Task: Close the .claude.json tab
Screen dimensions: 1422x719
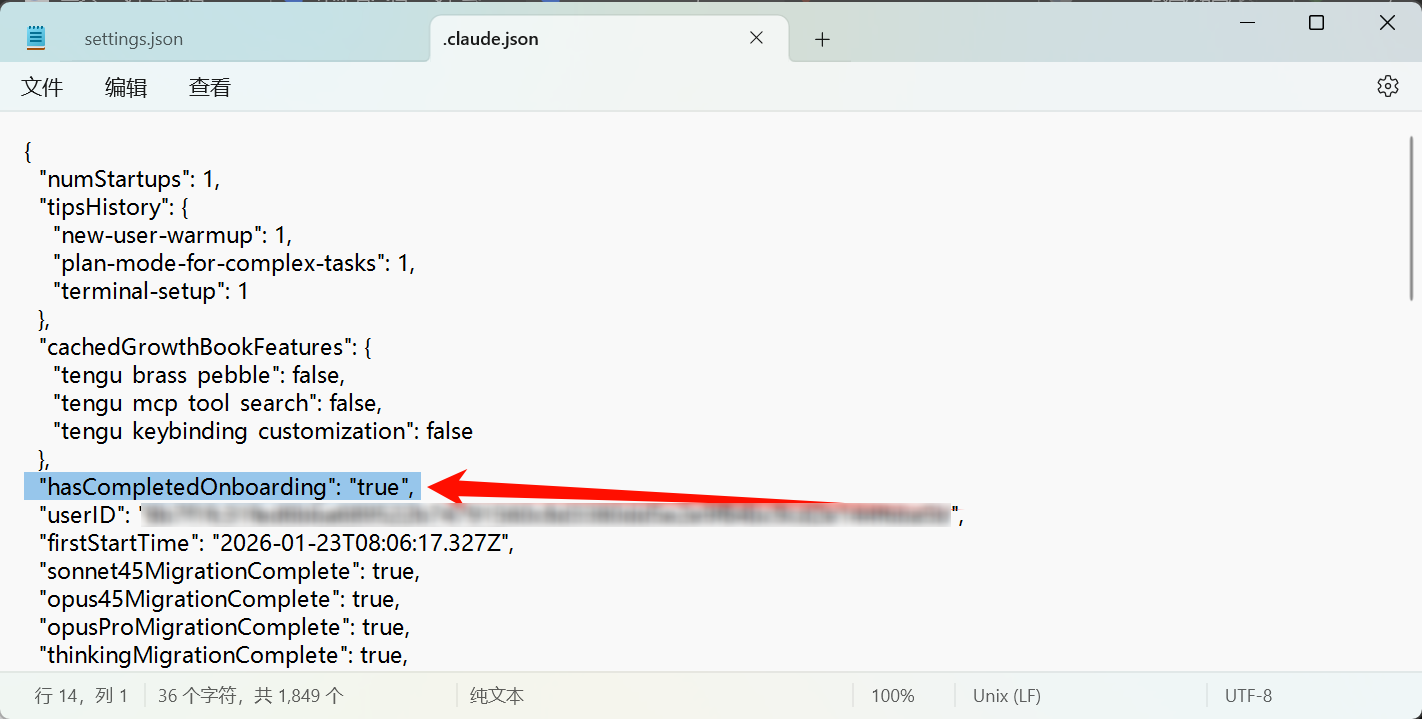Action: tap(757, 38)
